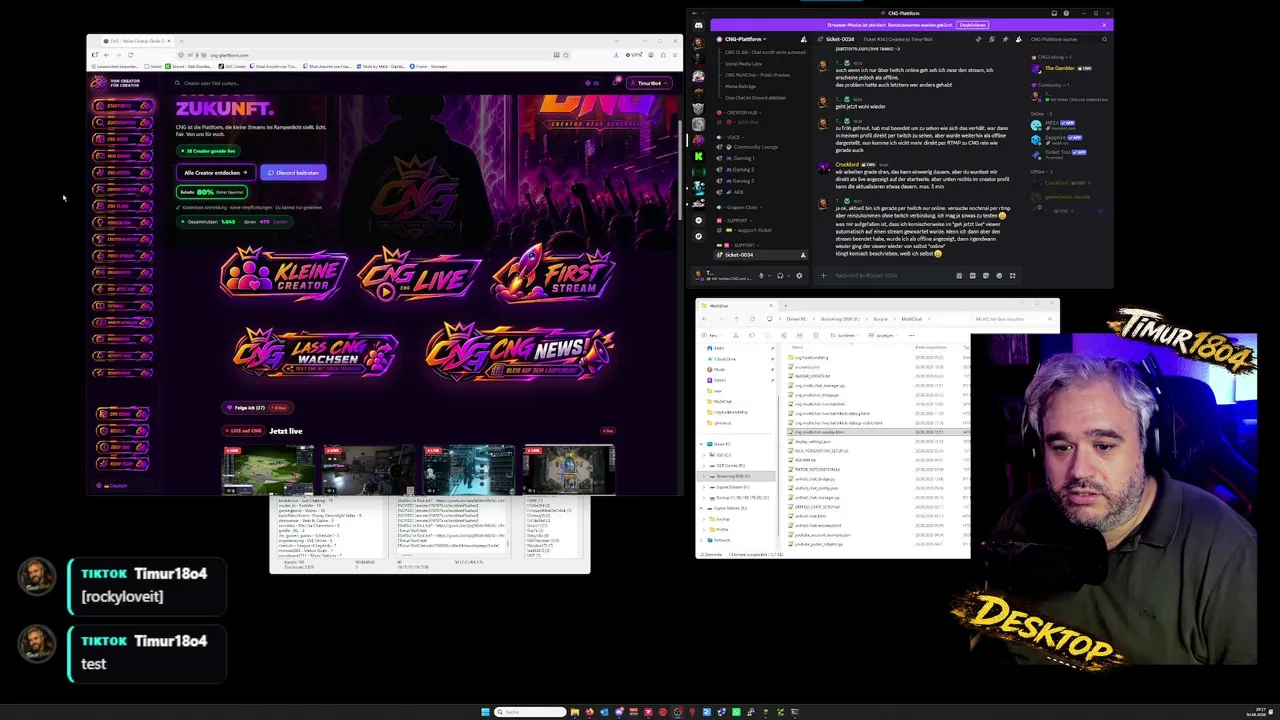Open Discord inbox icon in title bar
The width and height of the screenshot is (1280, 720).
[1053, 13]
